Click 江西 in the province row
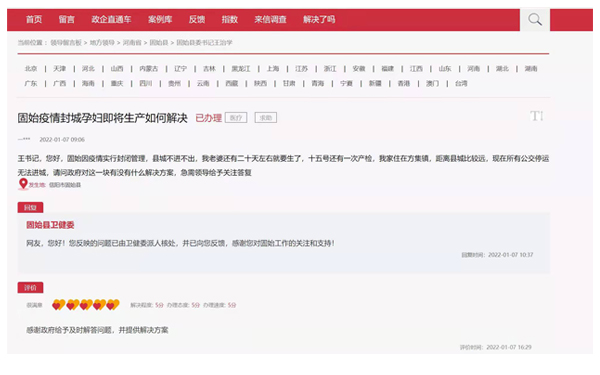Viewport: 600px width, 375px height. point(416,68)
